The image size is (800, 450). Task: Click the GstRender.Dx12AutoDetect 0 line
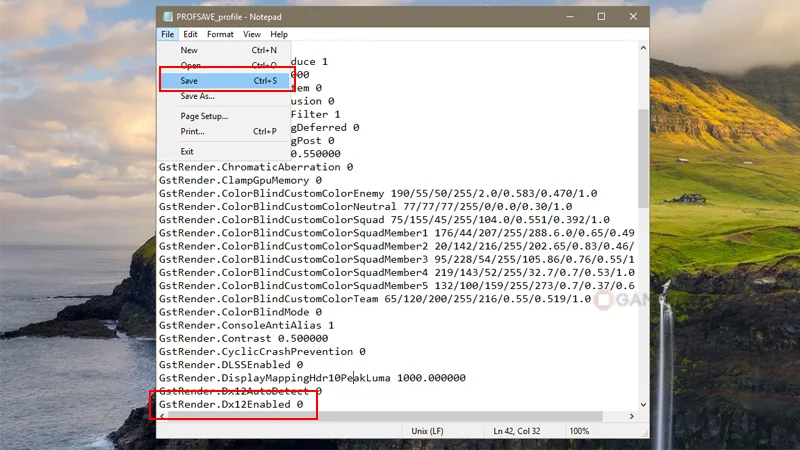tap(240, 391)
